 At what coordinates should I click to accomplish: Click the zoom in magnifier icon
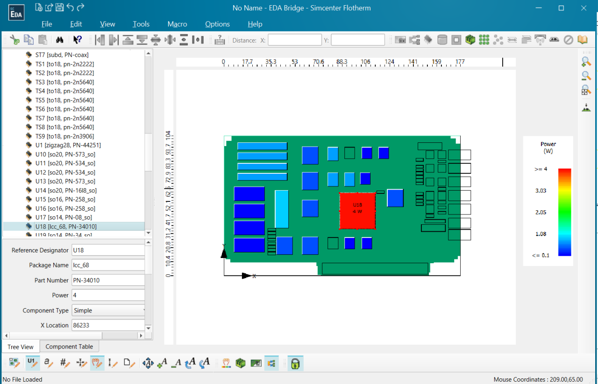(586, 62)
